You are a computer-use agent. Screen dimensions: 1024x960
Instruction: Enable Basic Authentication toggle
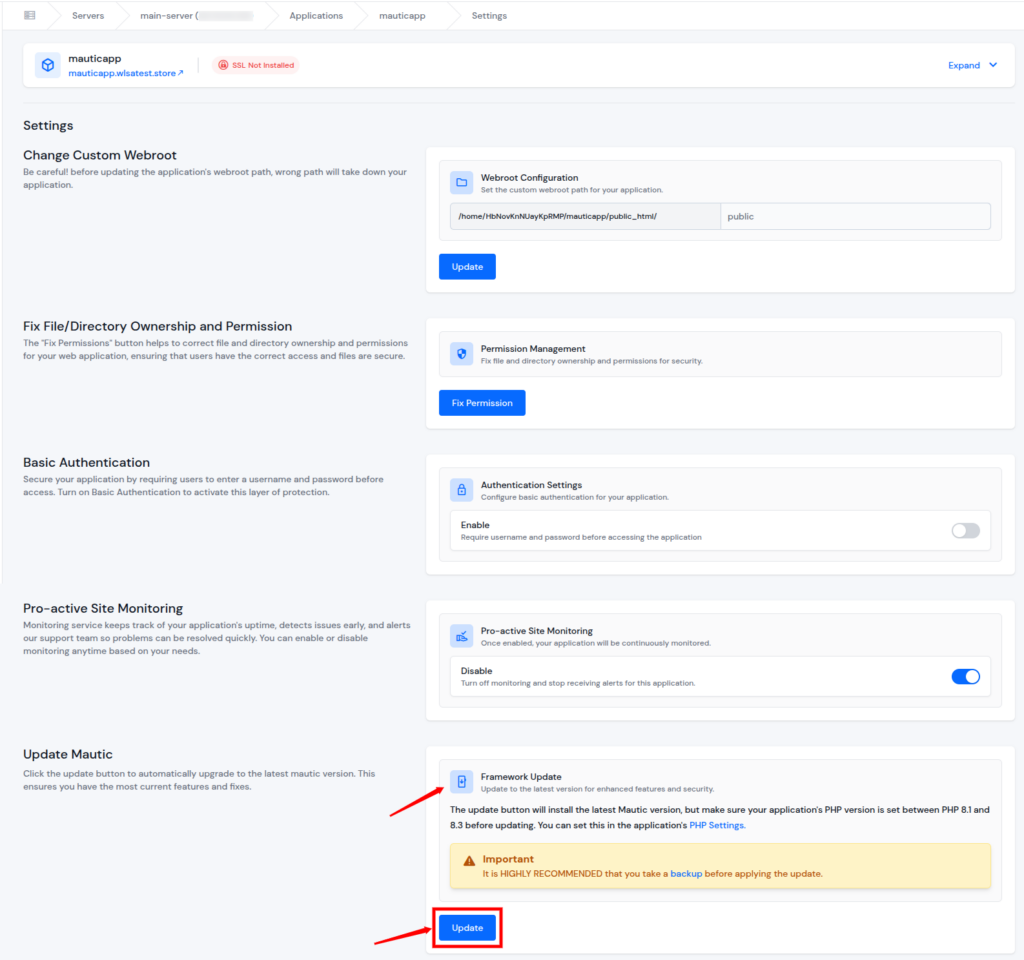[x=964, y=530]
